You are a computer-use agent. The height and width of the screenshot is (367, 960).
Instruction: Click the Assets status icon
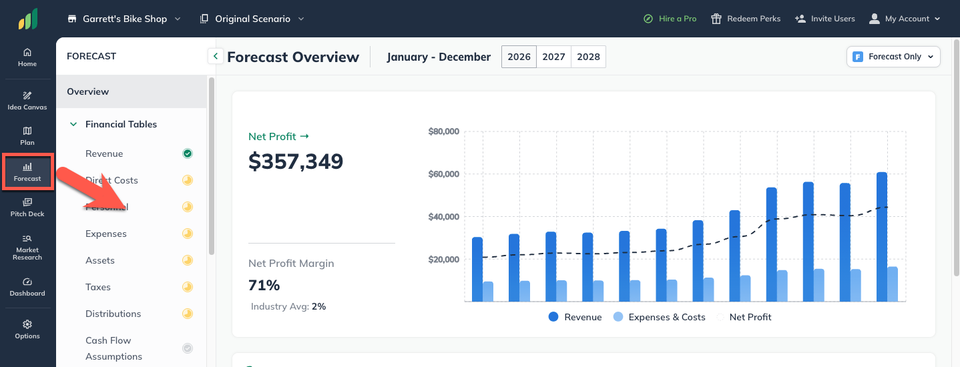(188, 260)
